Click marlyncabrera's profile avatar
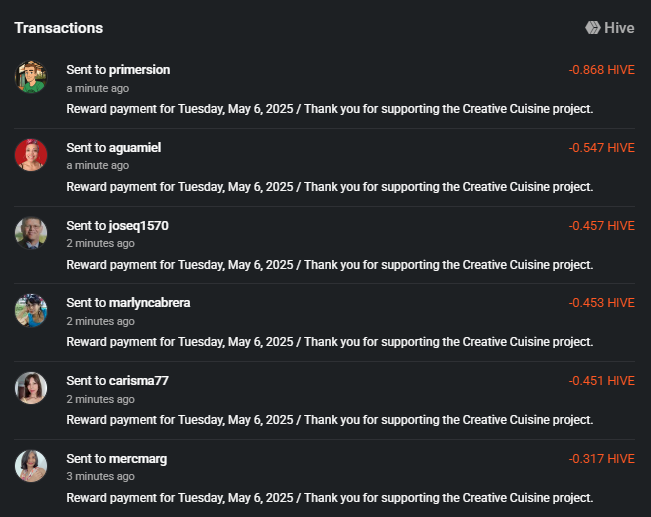The height and width of the screenshot is (517, 651). pos(31,310)
